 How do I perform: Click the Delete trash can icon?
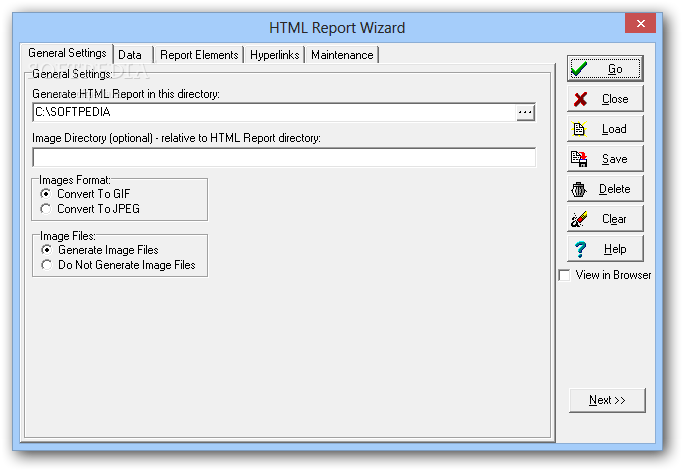tap(579, 189)
